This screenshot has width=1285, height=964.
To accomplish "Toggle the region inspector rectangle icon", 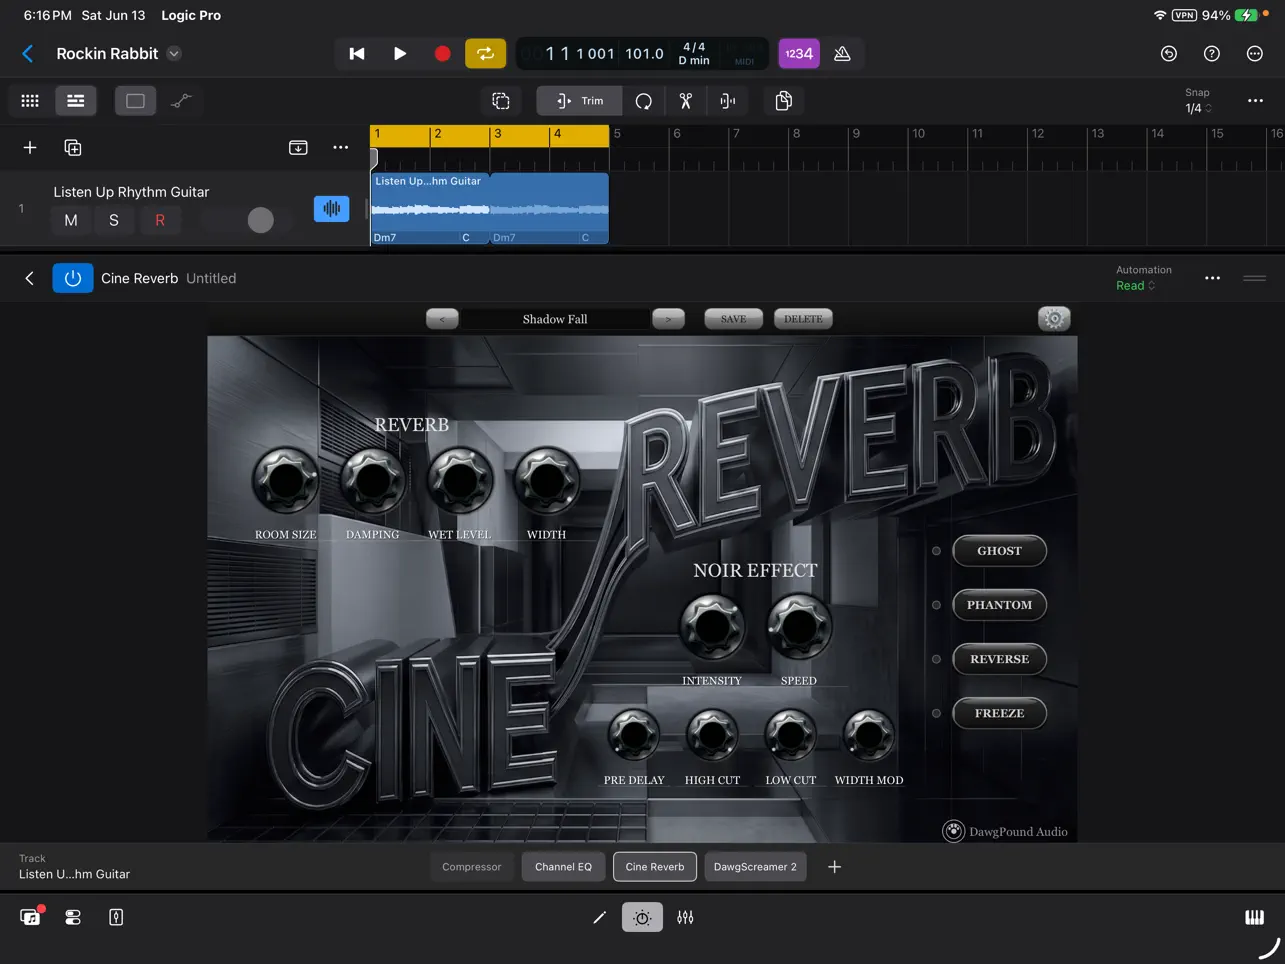I will click(135, 101).
